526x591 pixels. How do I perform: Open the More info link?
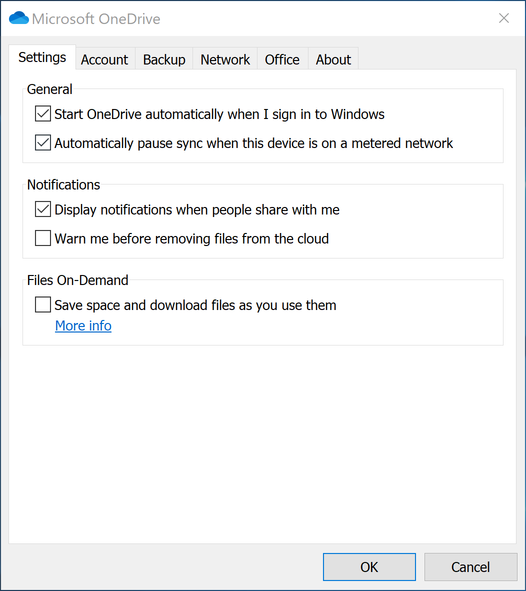pyautogui.click(x=83, y=326)
